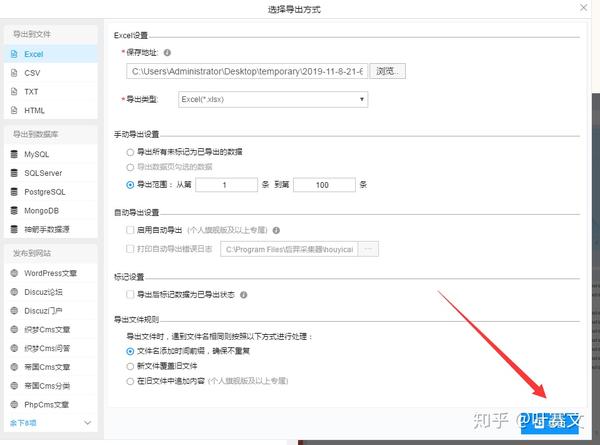Click the 神箭手数据源 database icon
The height and width of the screenshot is (445, 600).
point(14,229)
